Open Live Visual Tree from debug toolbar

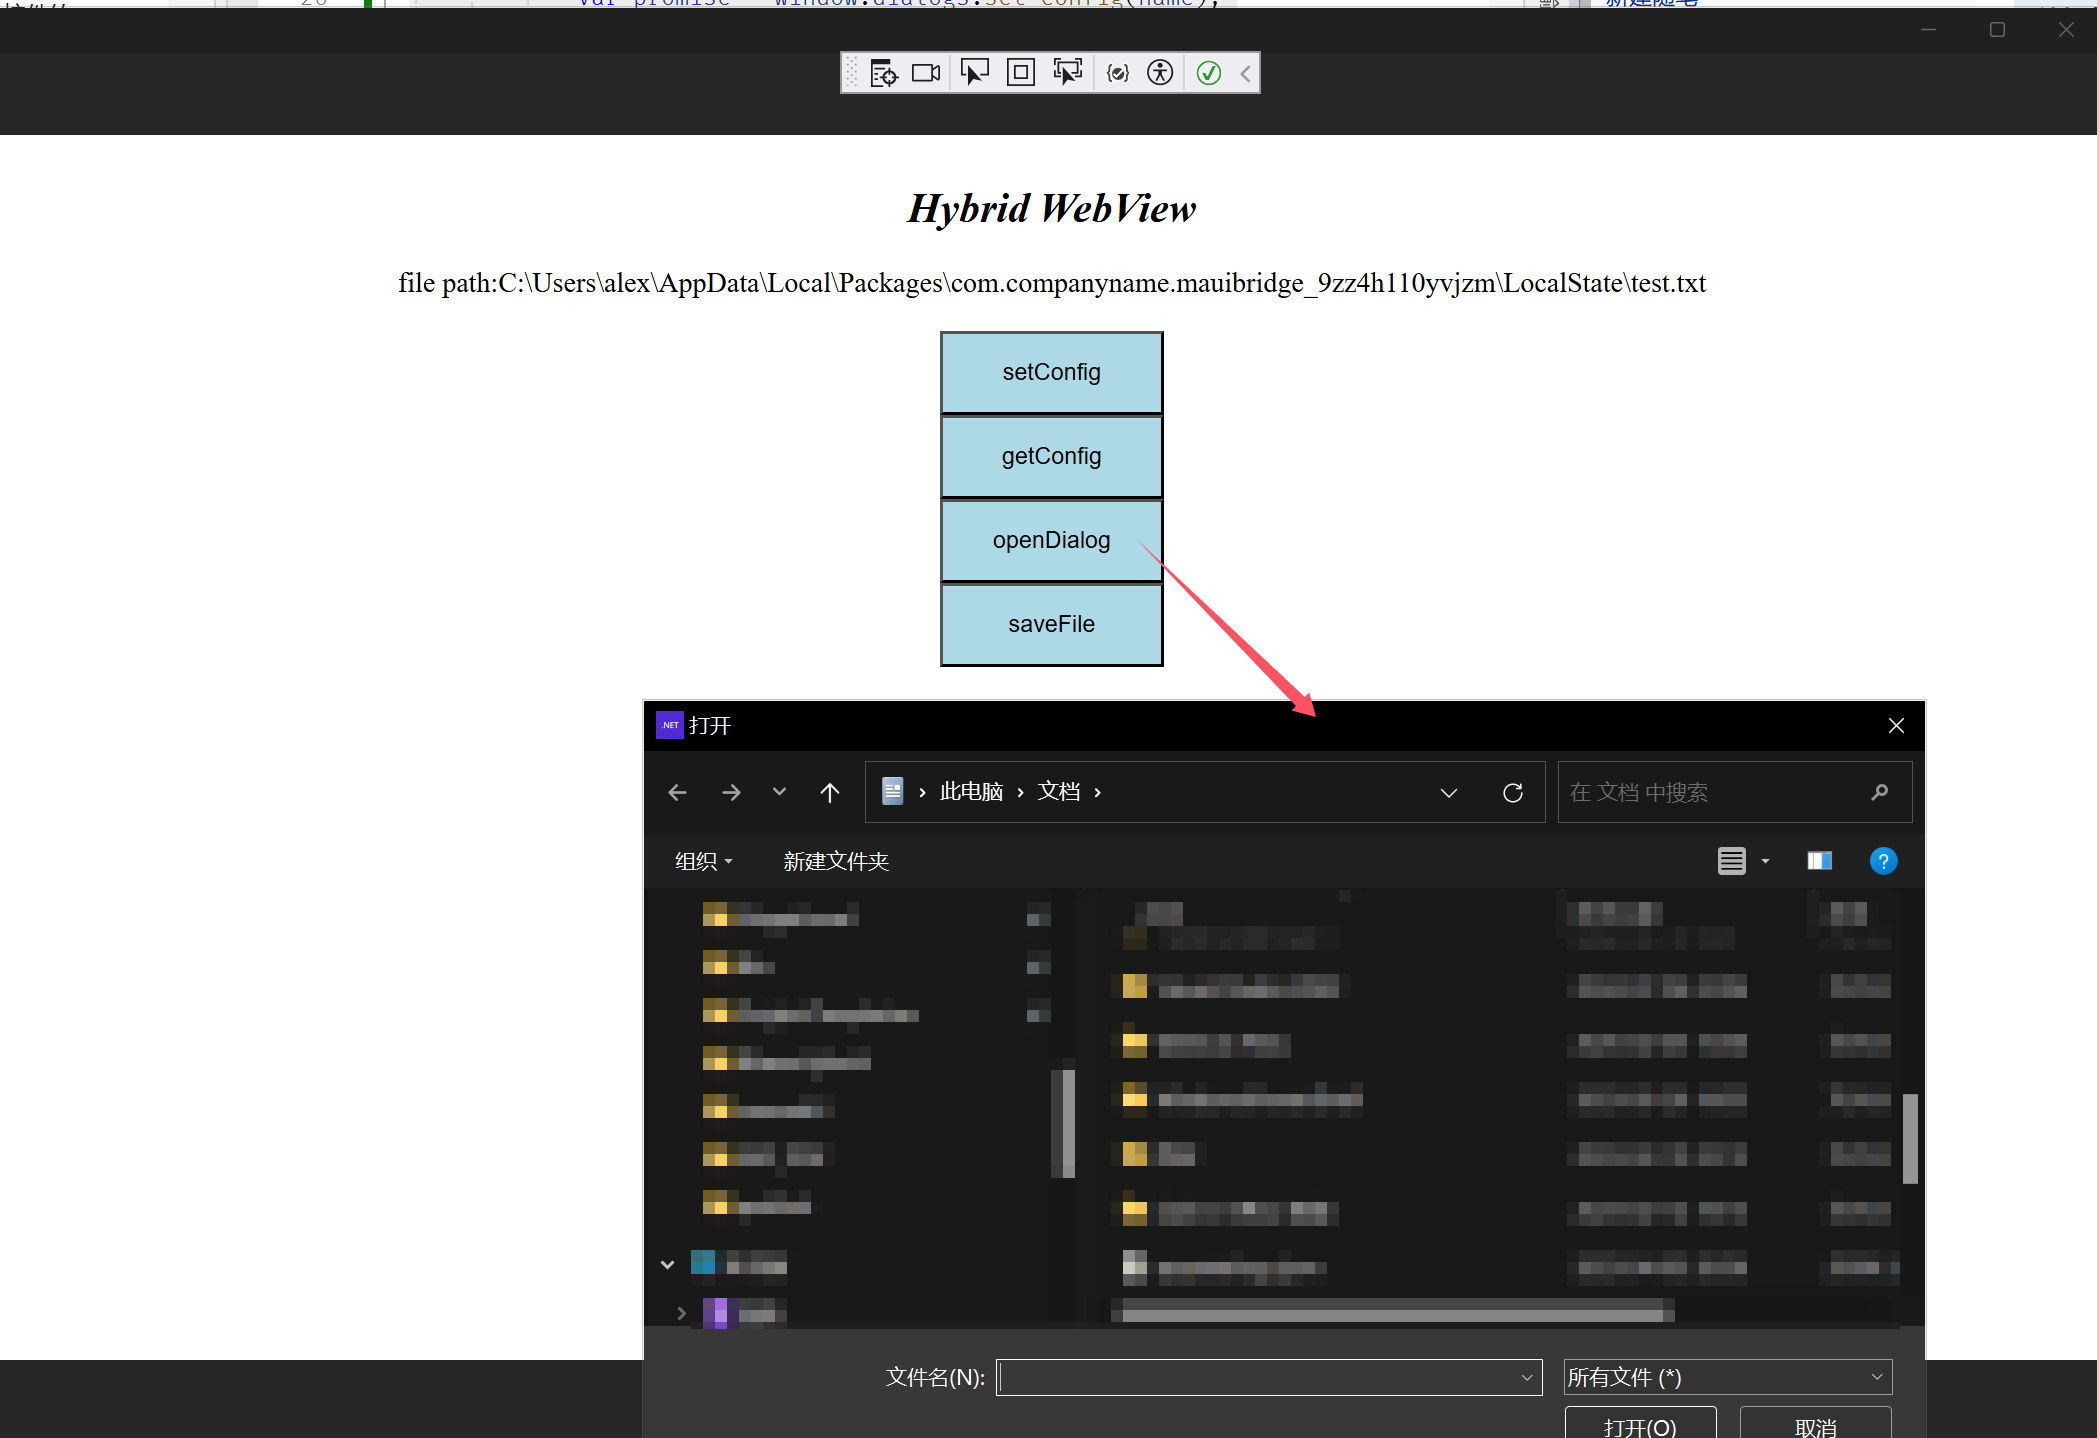coord(883,73)
